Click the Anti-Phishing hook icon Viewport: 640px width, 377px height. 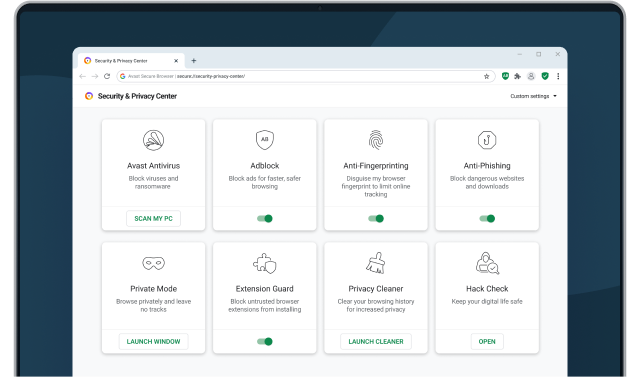[x=487, y=140]
